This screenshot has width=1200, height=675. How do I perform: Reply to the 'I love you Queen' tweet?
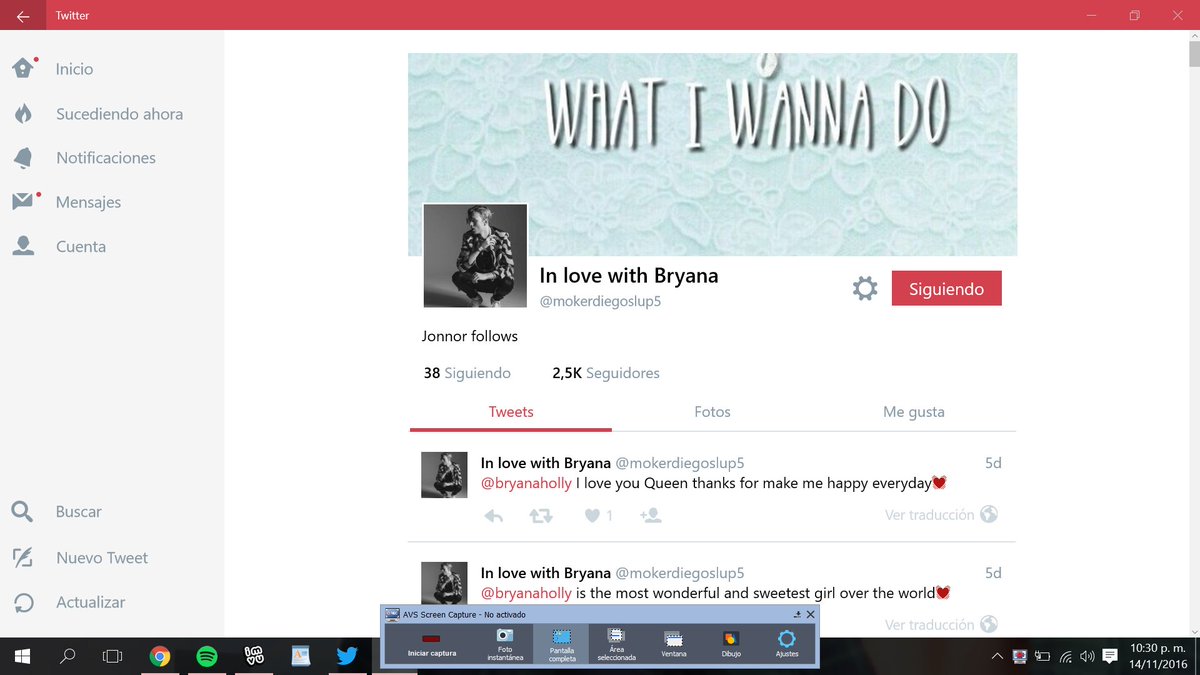[x=493, y=516]
